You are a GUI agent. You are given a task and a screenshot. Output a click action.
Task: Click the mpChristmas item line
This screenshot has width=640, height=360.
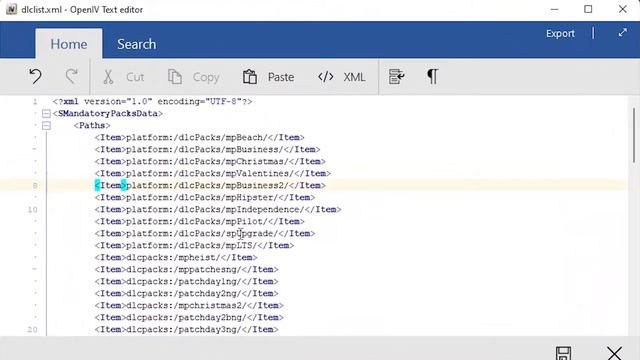[210, 162]
